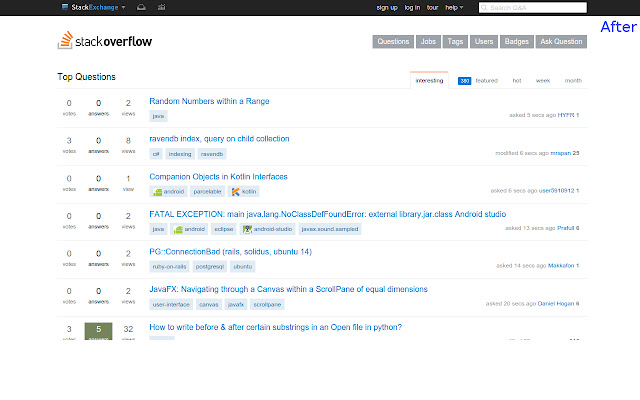This screenshot has width=640, height=400.
Task: Focus the Search Q&A input field
Action: tap(533, 7)
